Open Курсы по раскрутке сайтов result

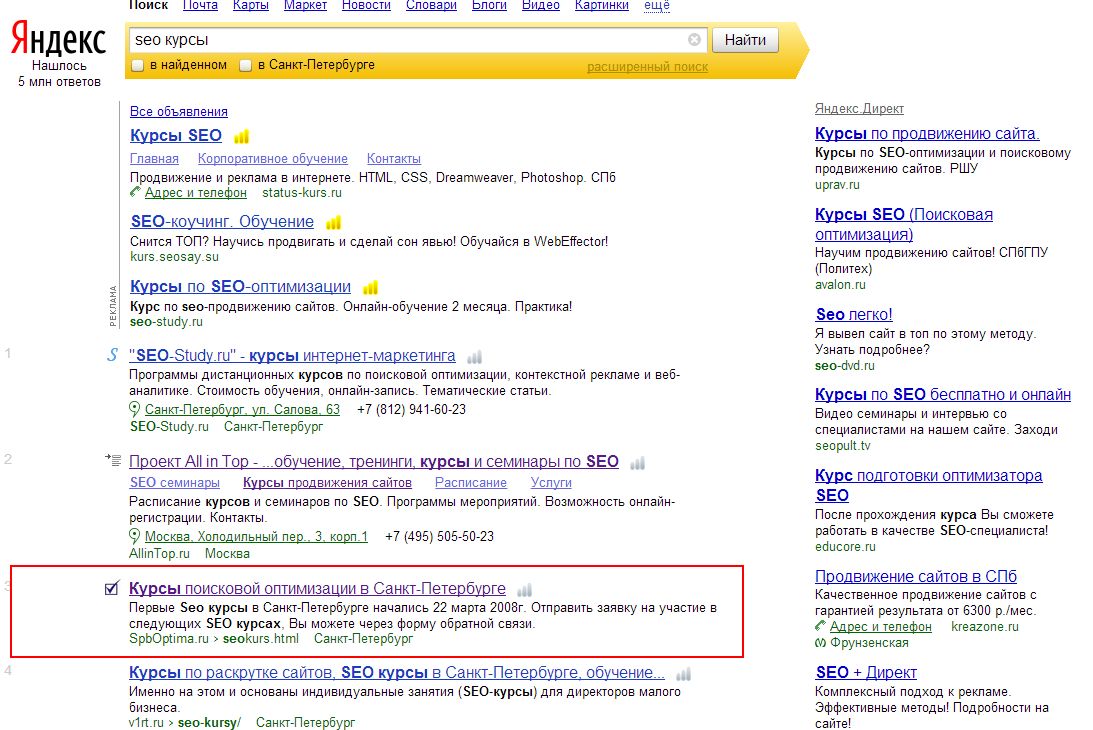point(397,673)
